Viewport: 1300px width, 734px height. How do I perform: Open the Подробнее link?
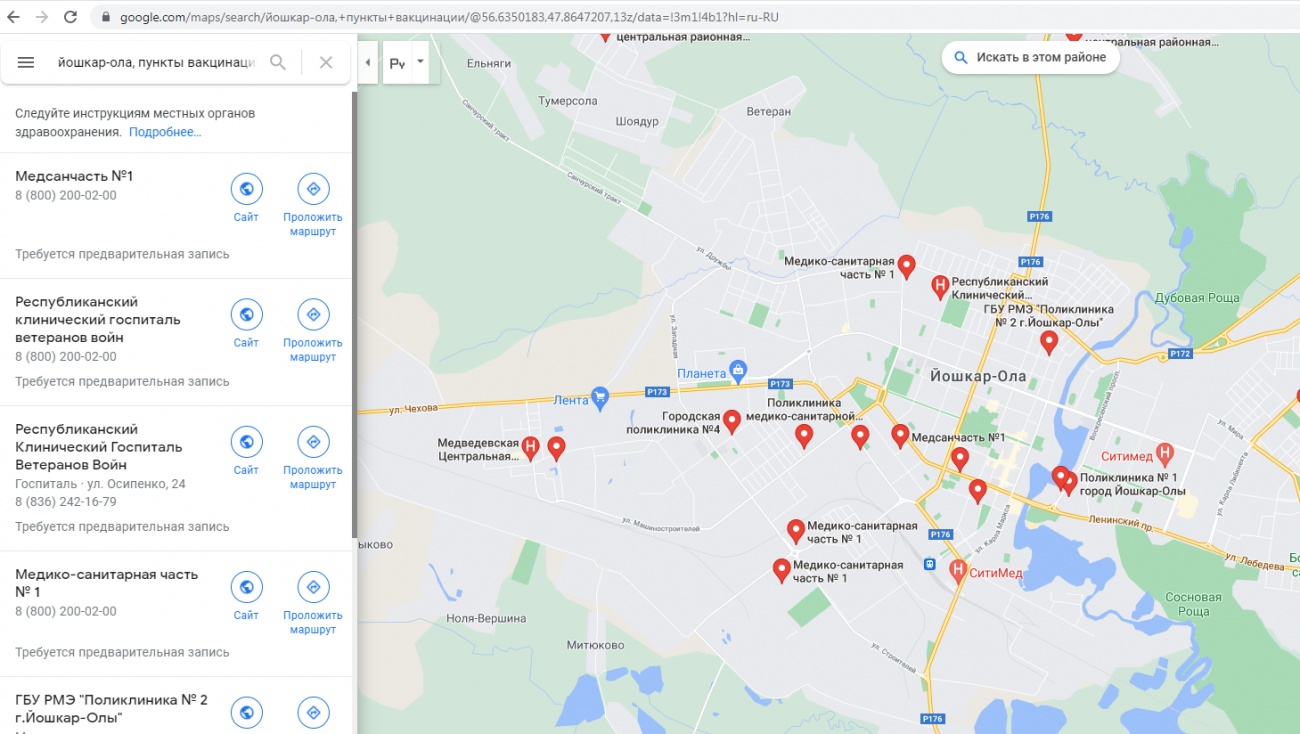pyautogui.click(x=165, y=132)
